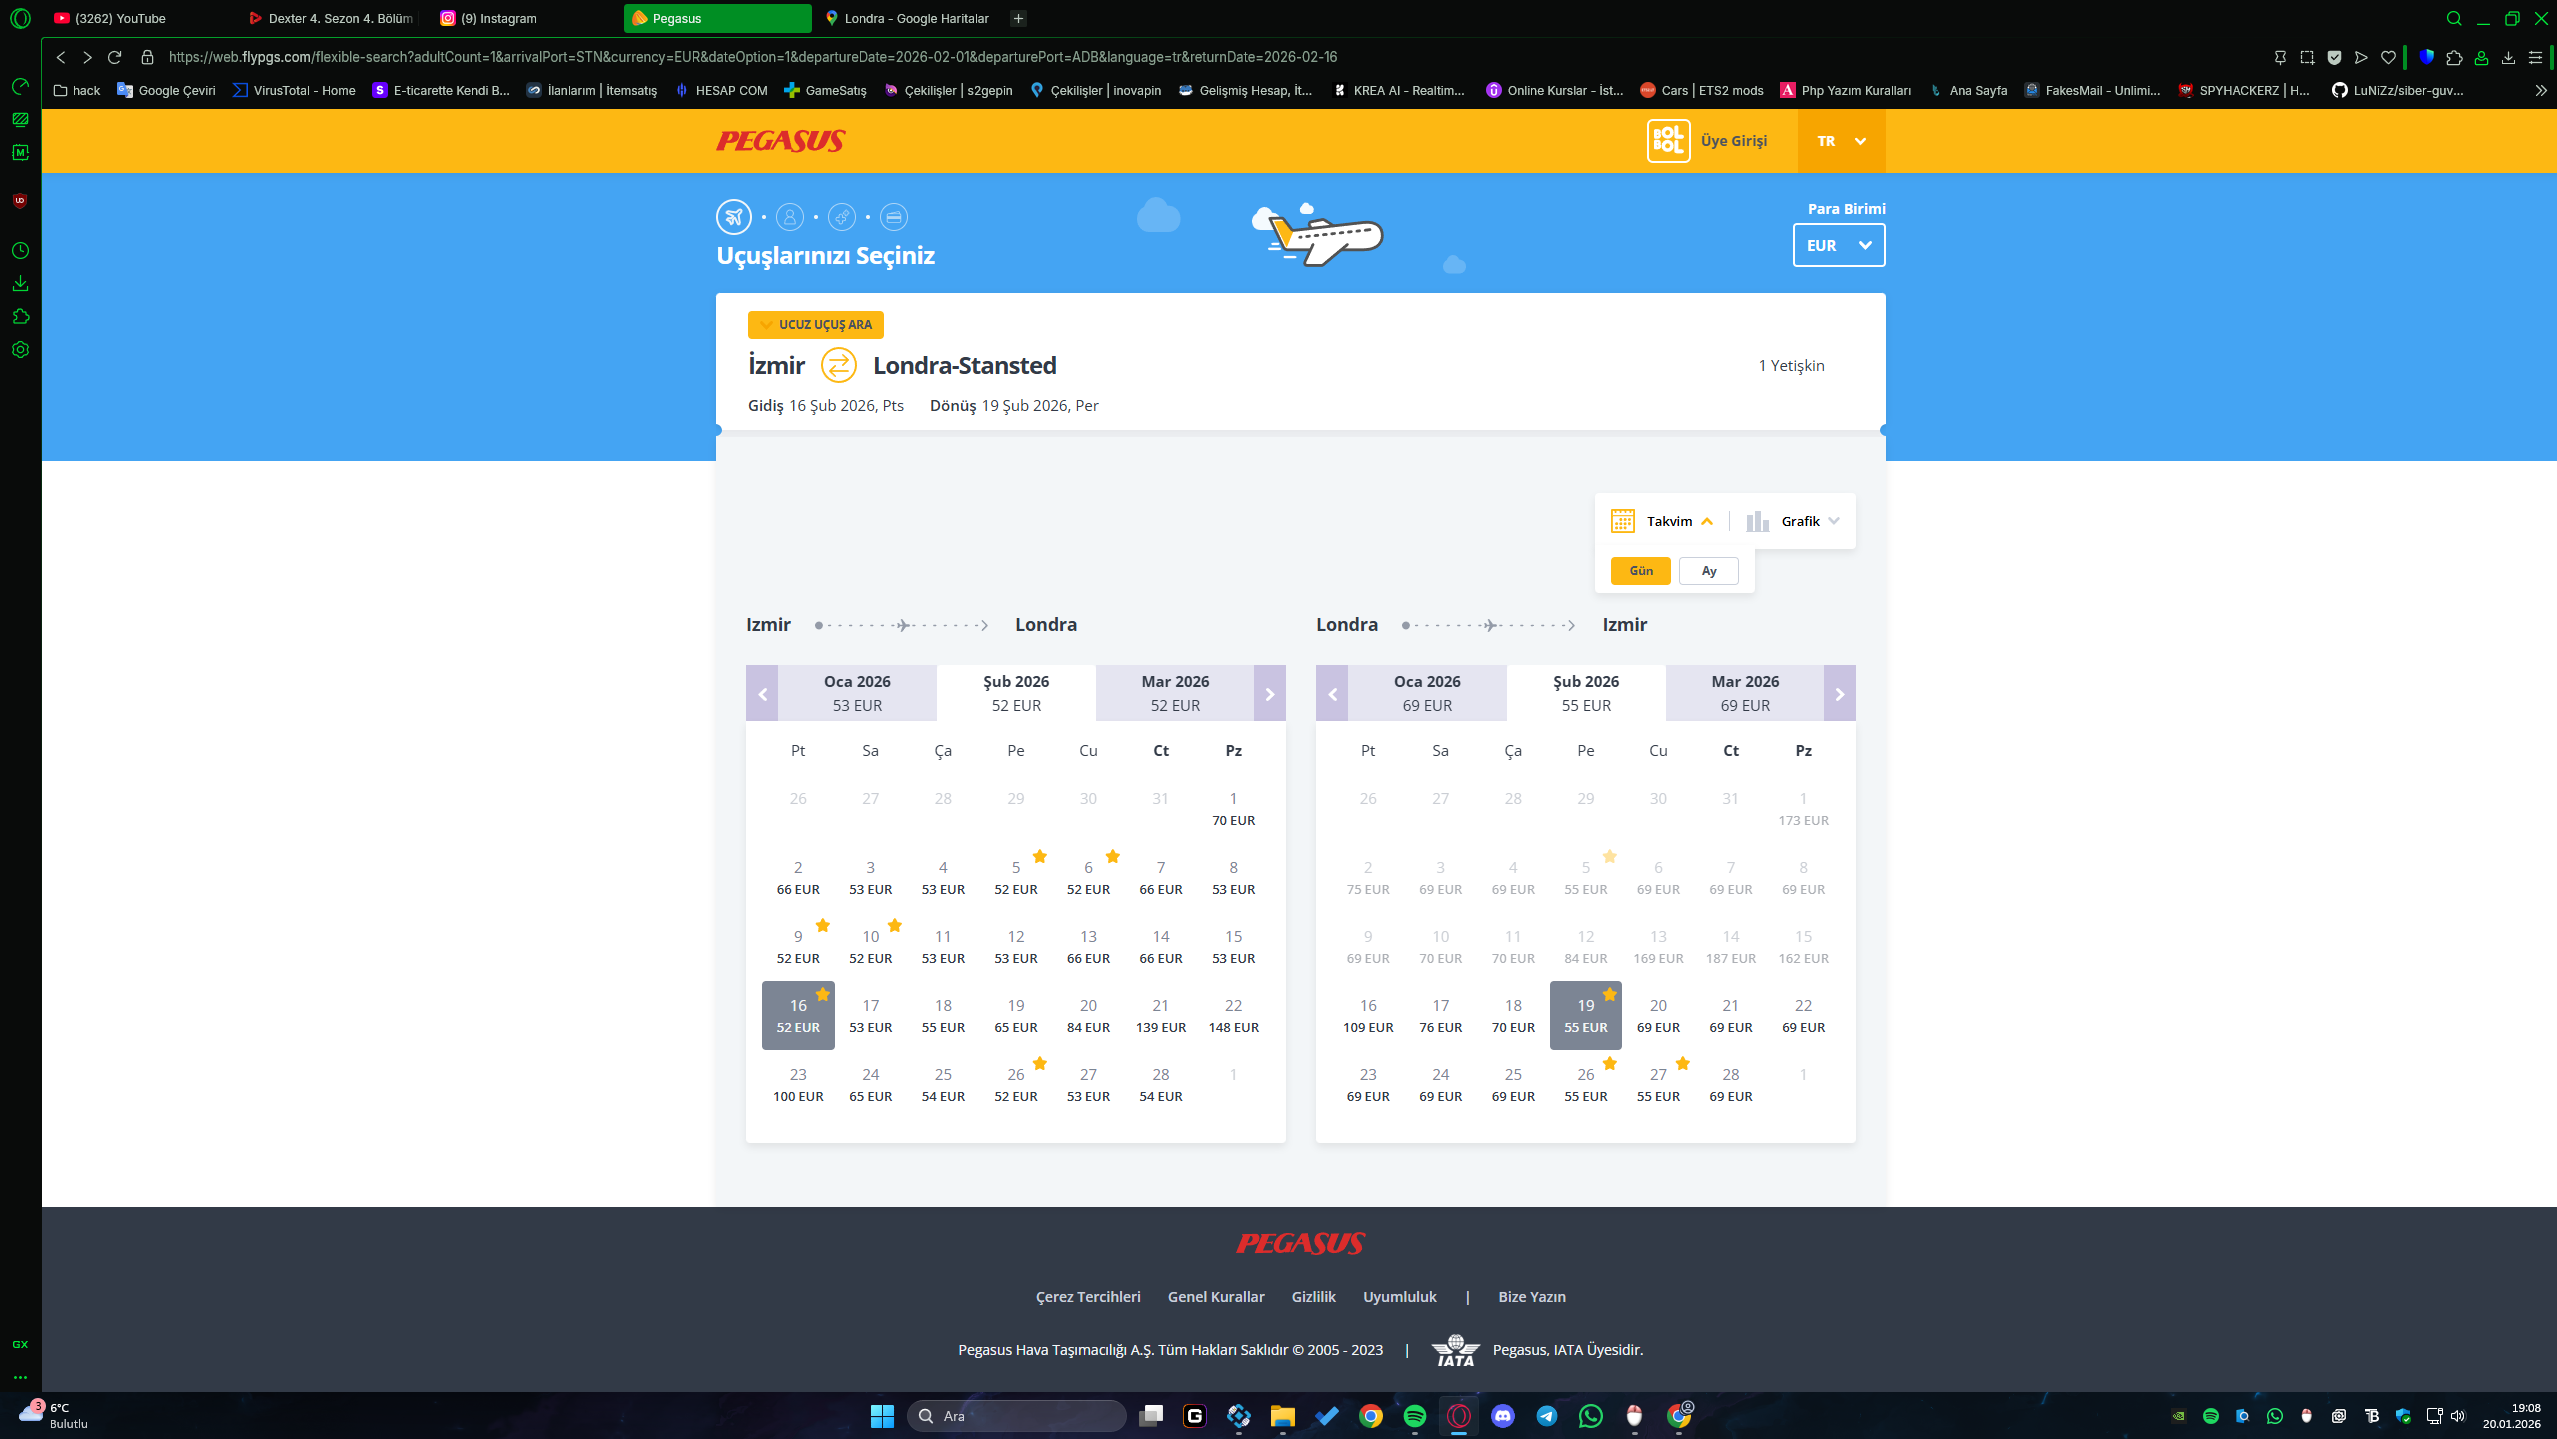Select return date 28 at 69 EUR
Viewport: 2557px width, 1439px height.
1731,1084
